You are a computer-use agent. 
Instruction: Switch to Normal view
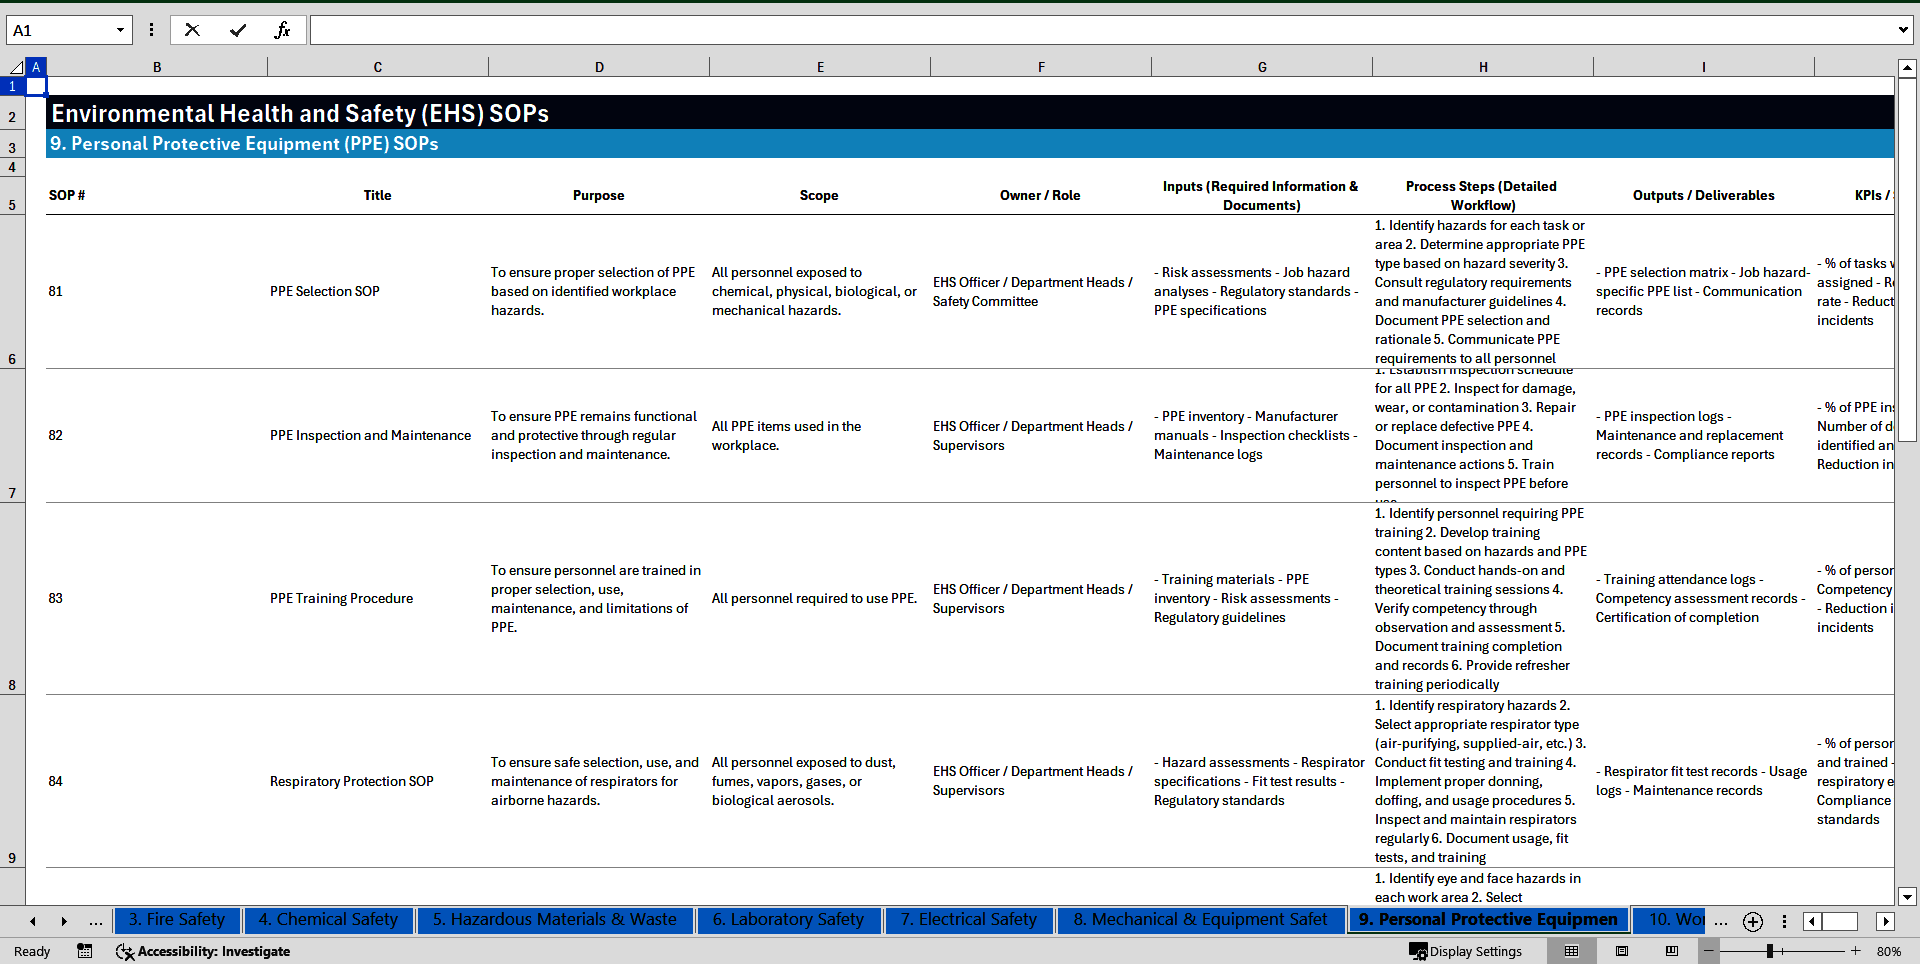click(1571, 951)
